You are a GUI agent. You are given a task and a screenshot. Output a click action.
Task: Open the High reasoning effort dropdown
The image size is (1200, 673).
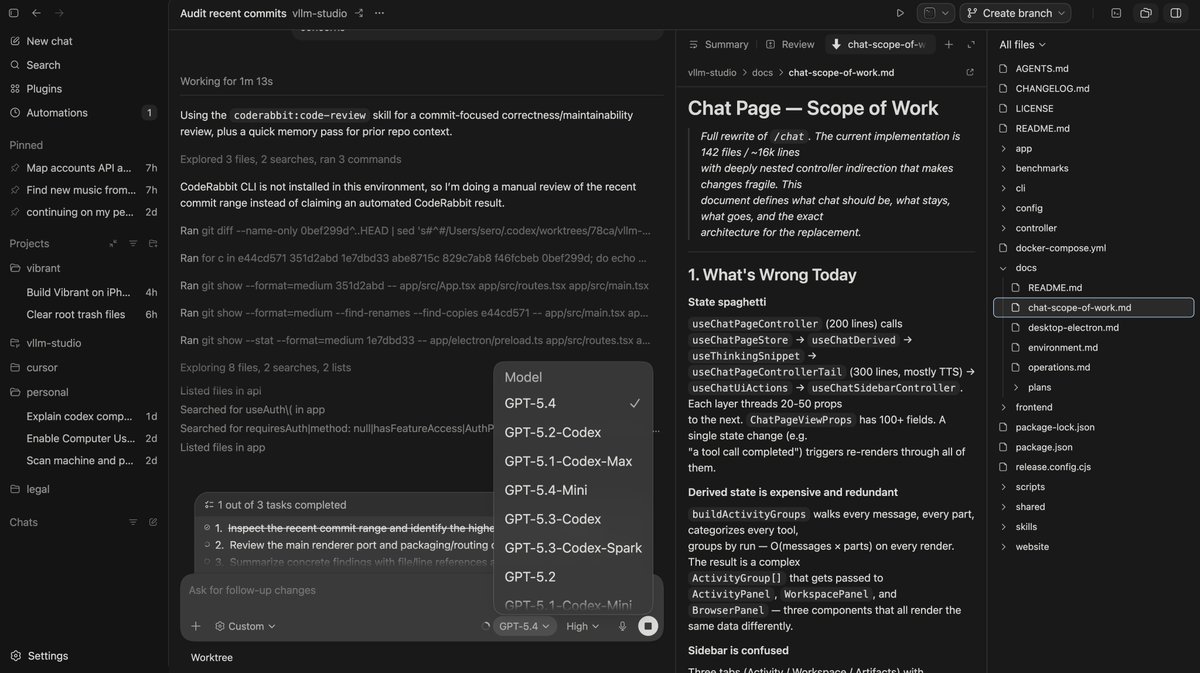click(x=583, y=627)
